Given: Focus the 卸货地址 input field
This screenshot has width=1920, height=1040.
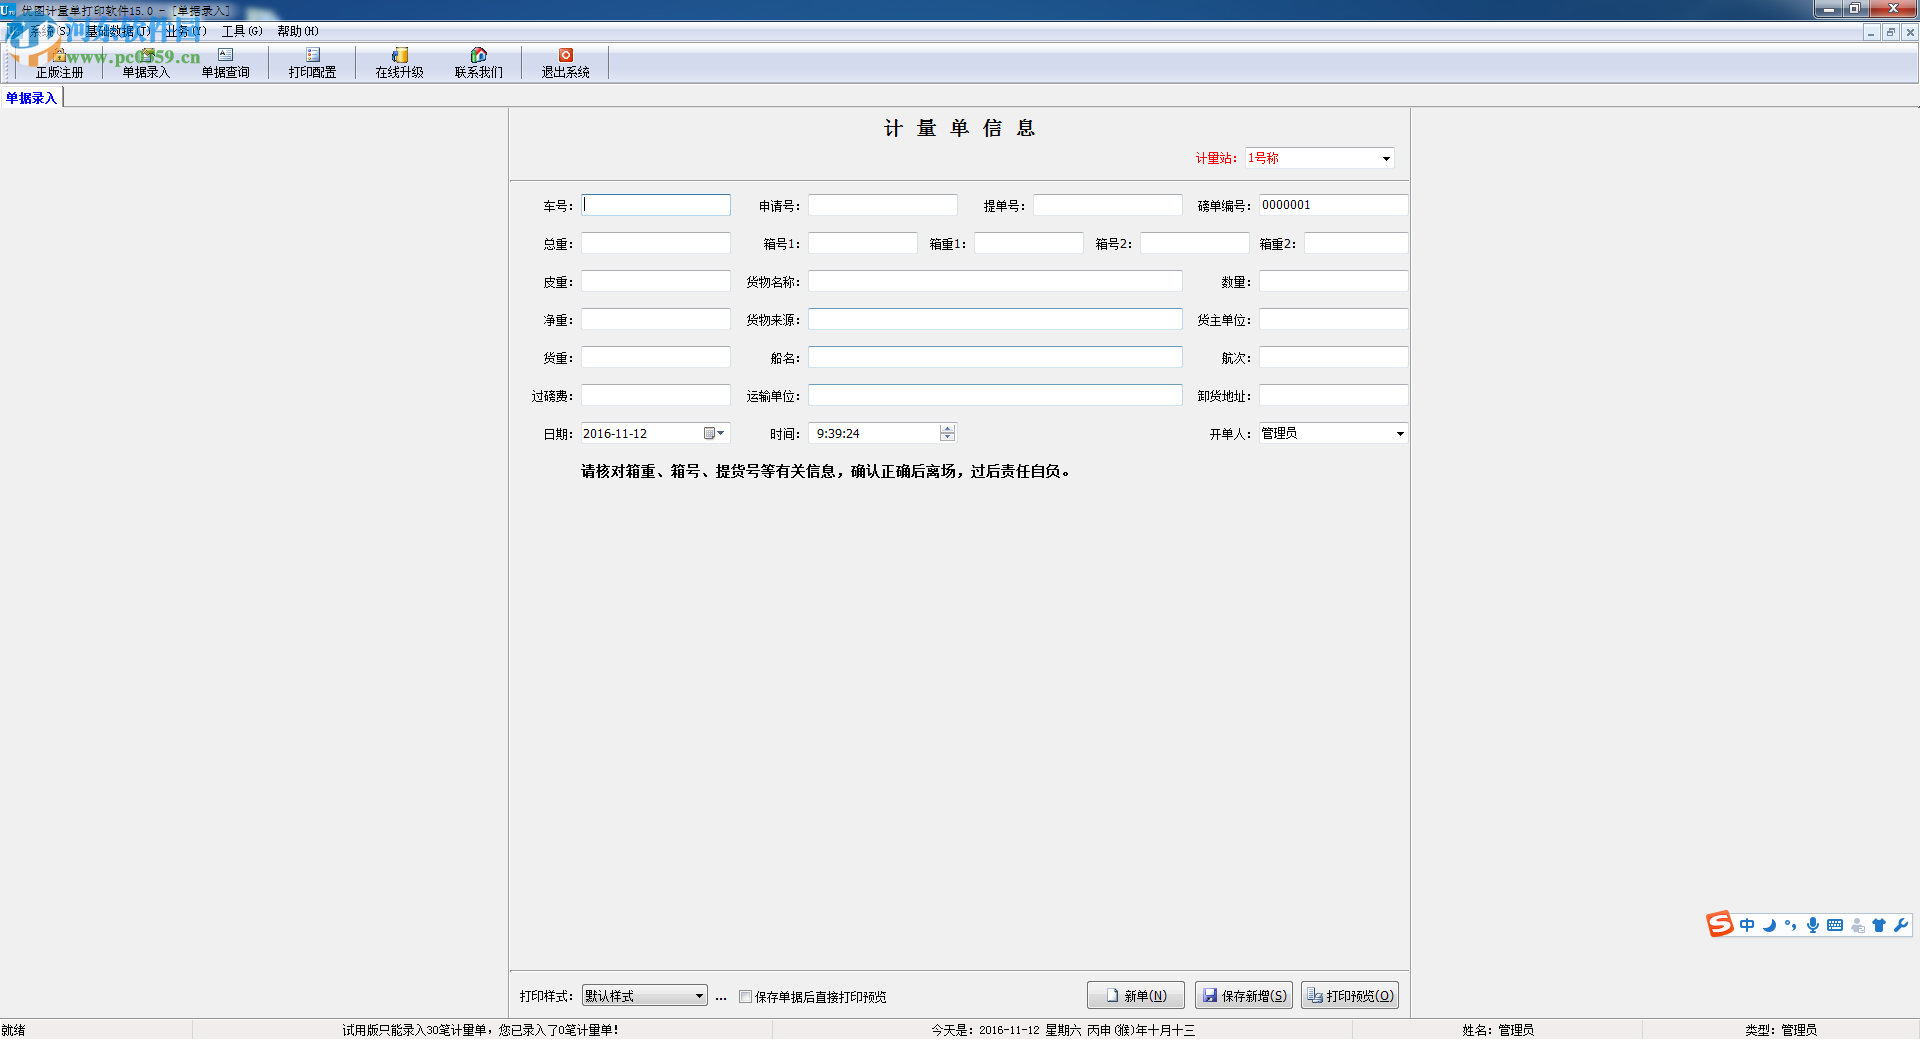Looking at the screenshot, I should point(1334,395).
